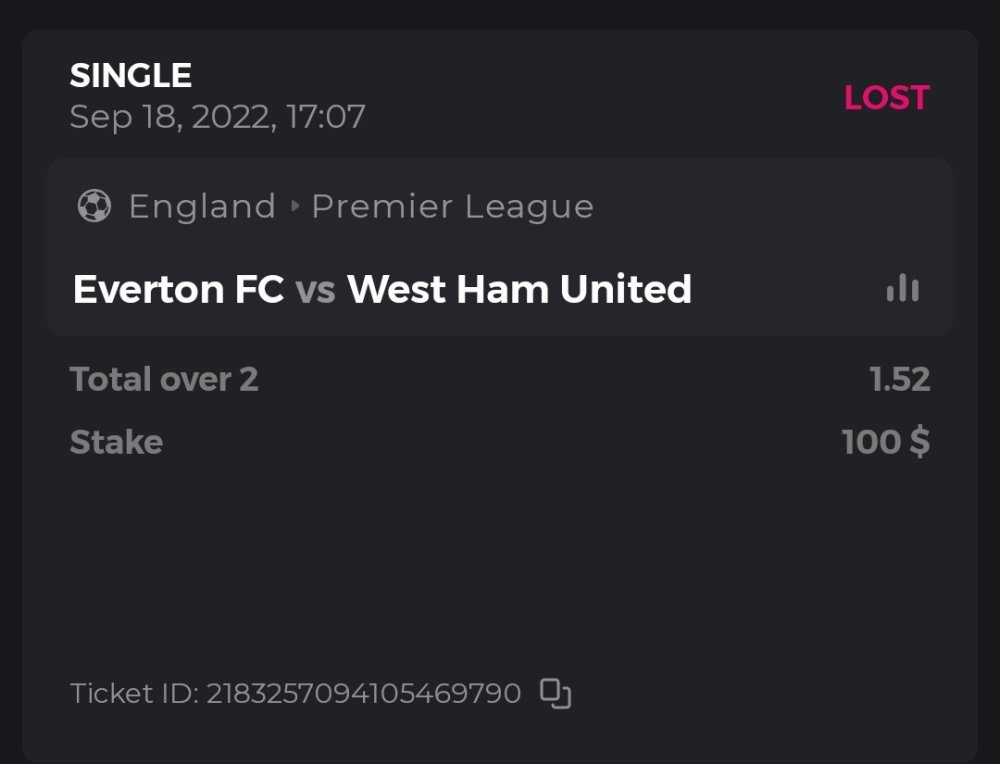Click the arrow between England and Premier League
Screen dimensions: 1000x764
click(294, 207)
